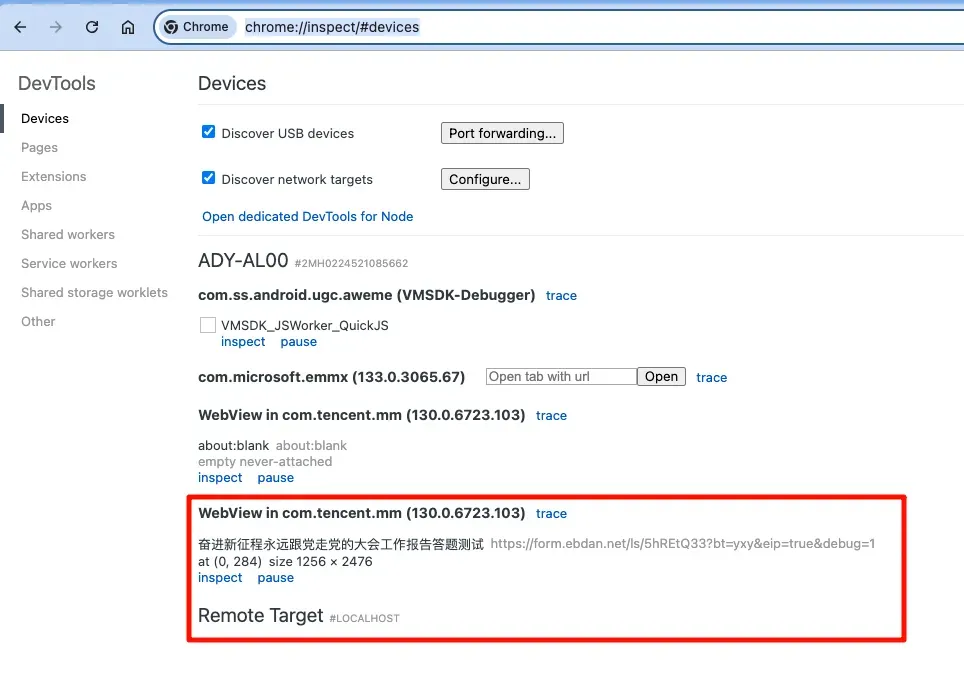Click the empty never-attached status text
The image size is (964, 675).
pos(265,462)
